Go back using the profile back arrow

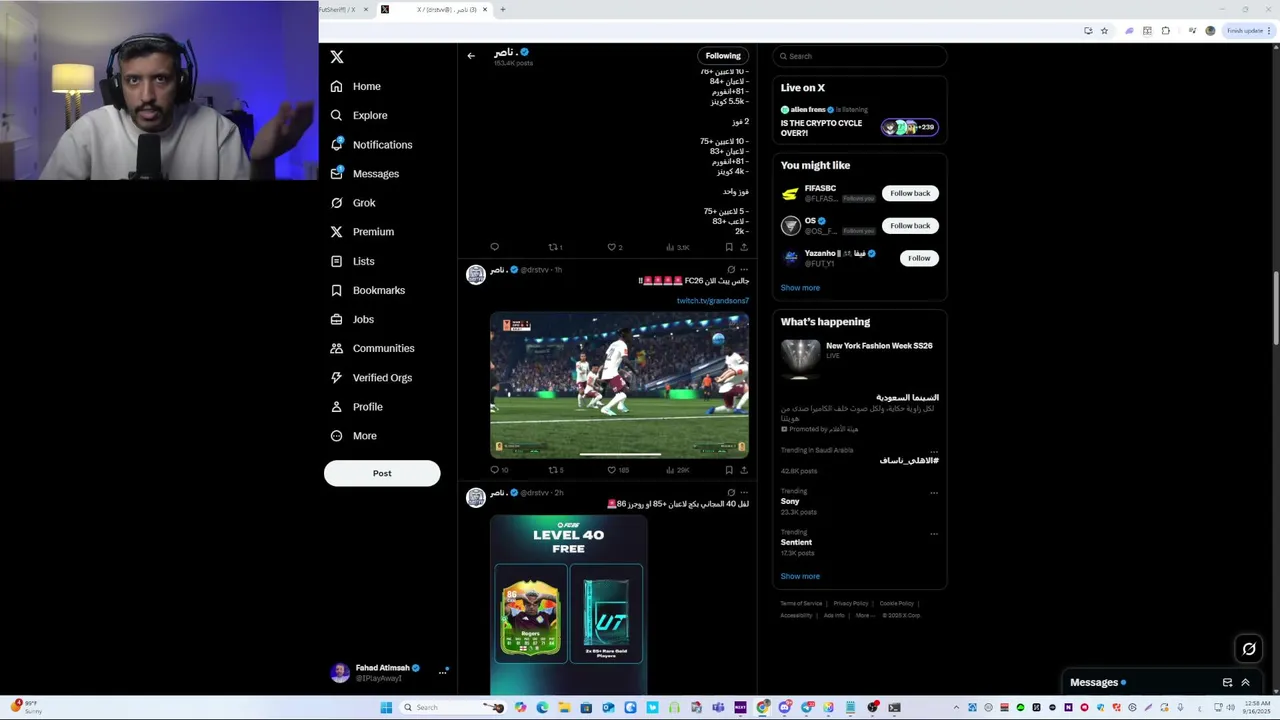tap(471, 56)
